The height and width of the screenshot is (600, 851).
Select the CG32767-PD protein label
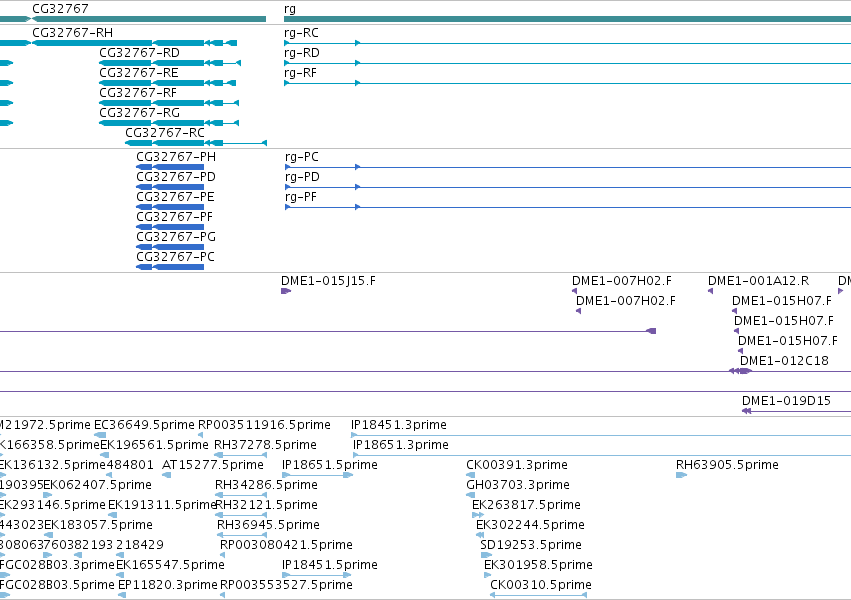pos(176,177)
